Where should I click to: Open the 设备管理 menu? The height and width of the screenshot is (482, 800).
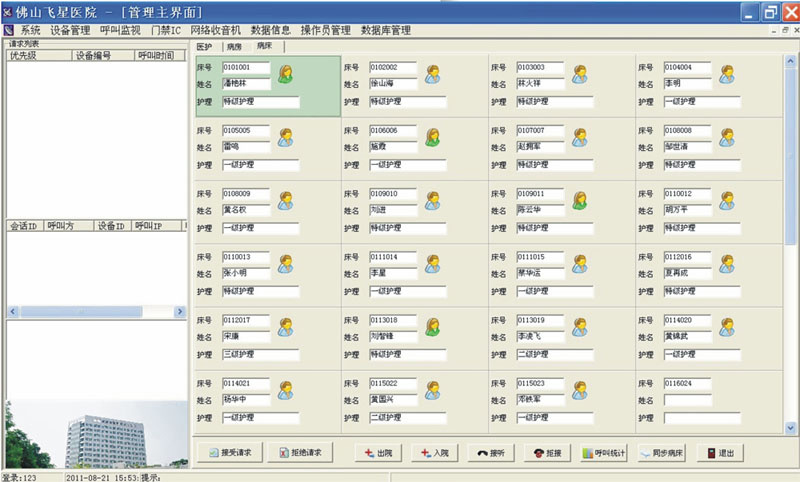tap(70, 30)
